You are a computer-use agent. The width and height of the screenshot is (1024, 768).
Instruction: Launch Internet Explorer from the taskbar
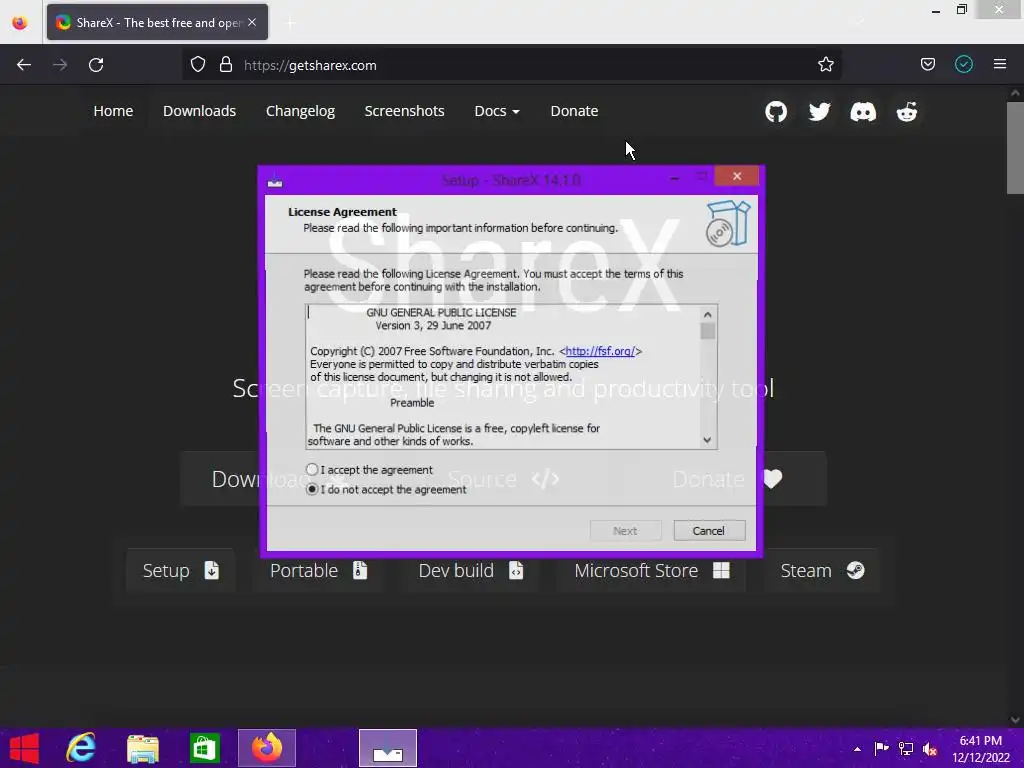[81, 748]
